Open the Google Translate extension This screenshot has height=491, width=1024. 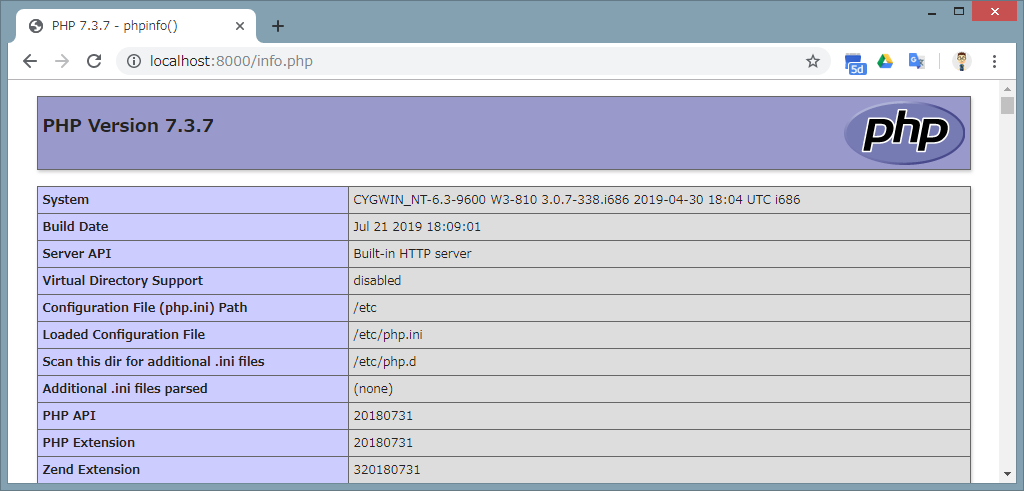(916, 61)
